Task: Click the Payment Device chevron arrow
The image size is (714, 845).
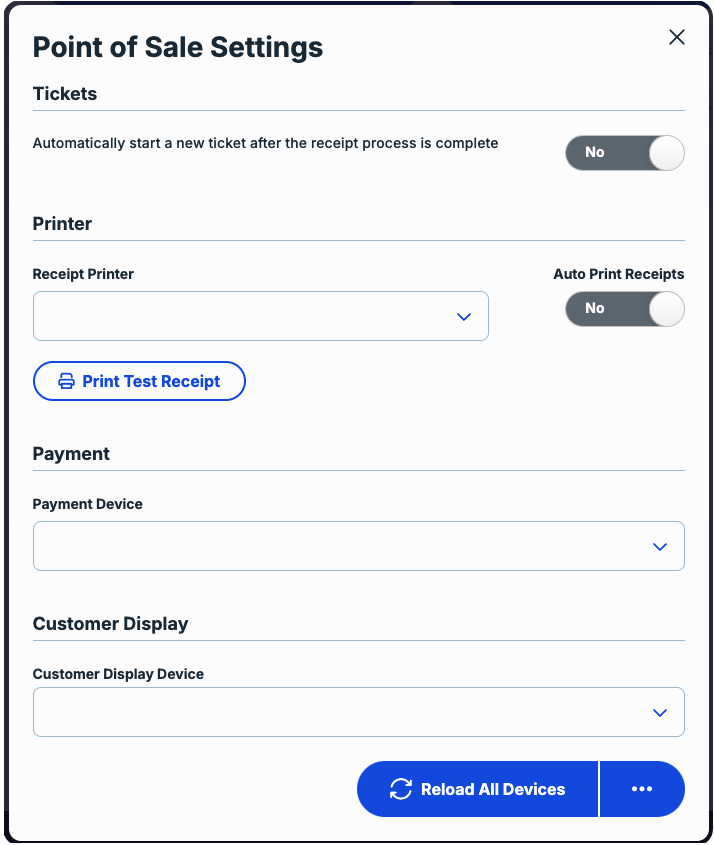Action: point(659,547)
